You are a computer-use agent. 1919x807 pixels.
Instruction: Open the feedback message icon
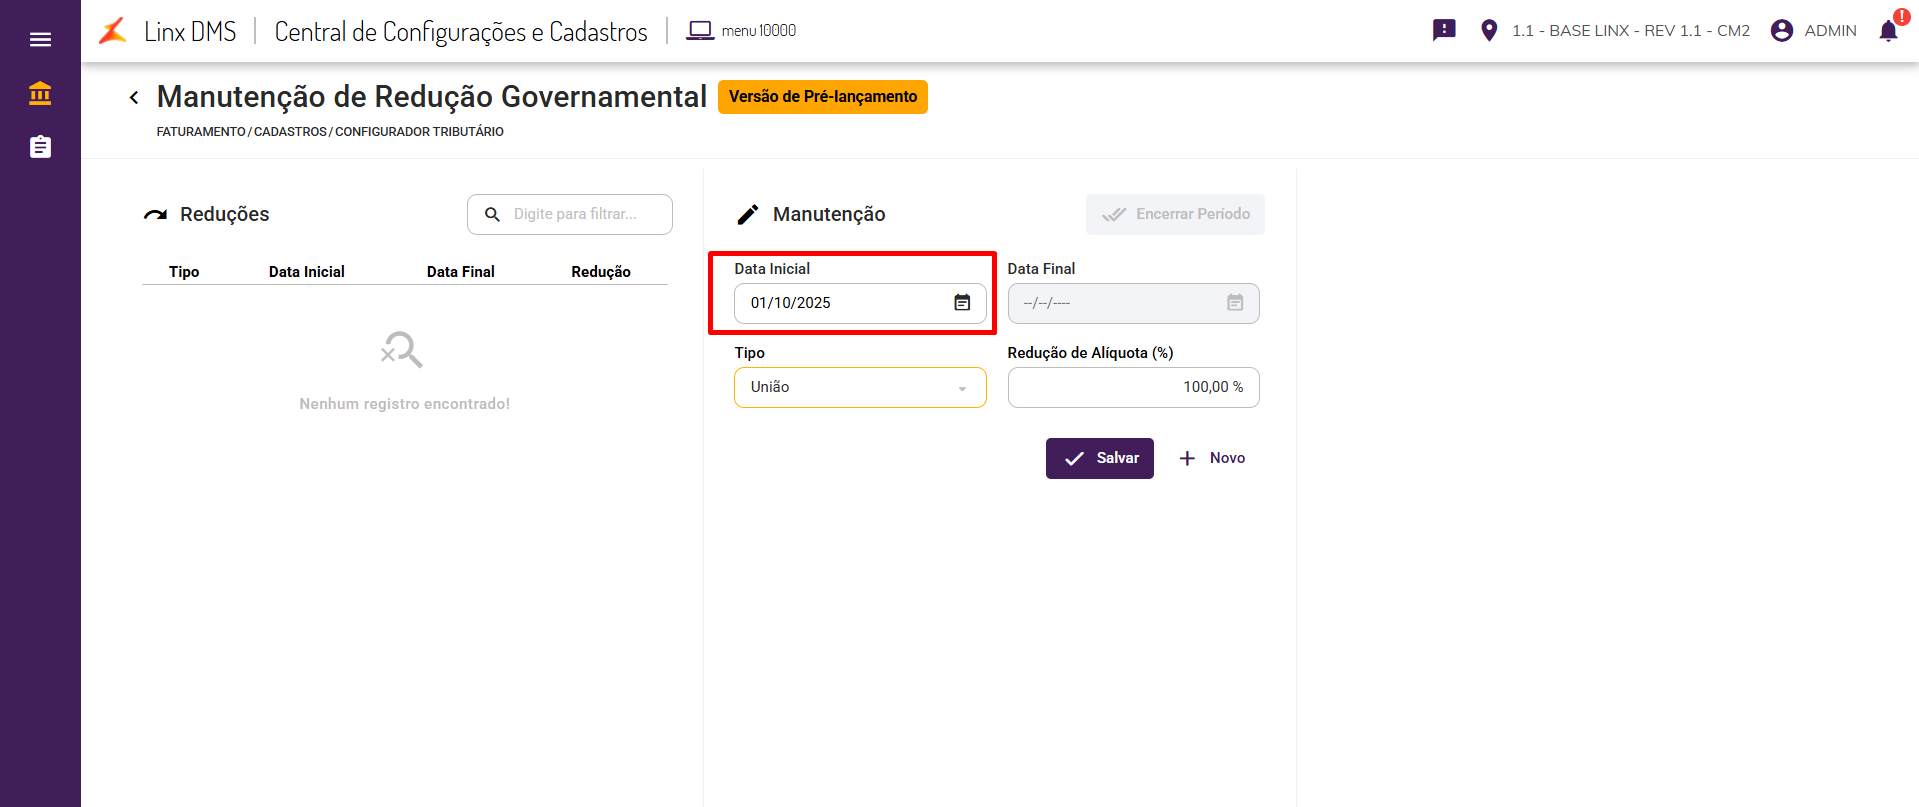(1444, 30)
